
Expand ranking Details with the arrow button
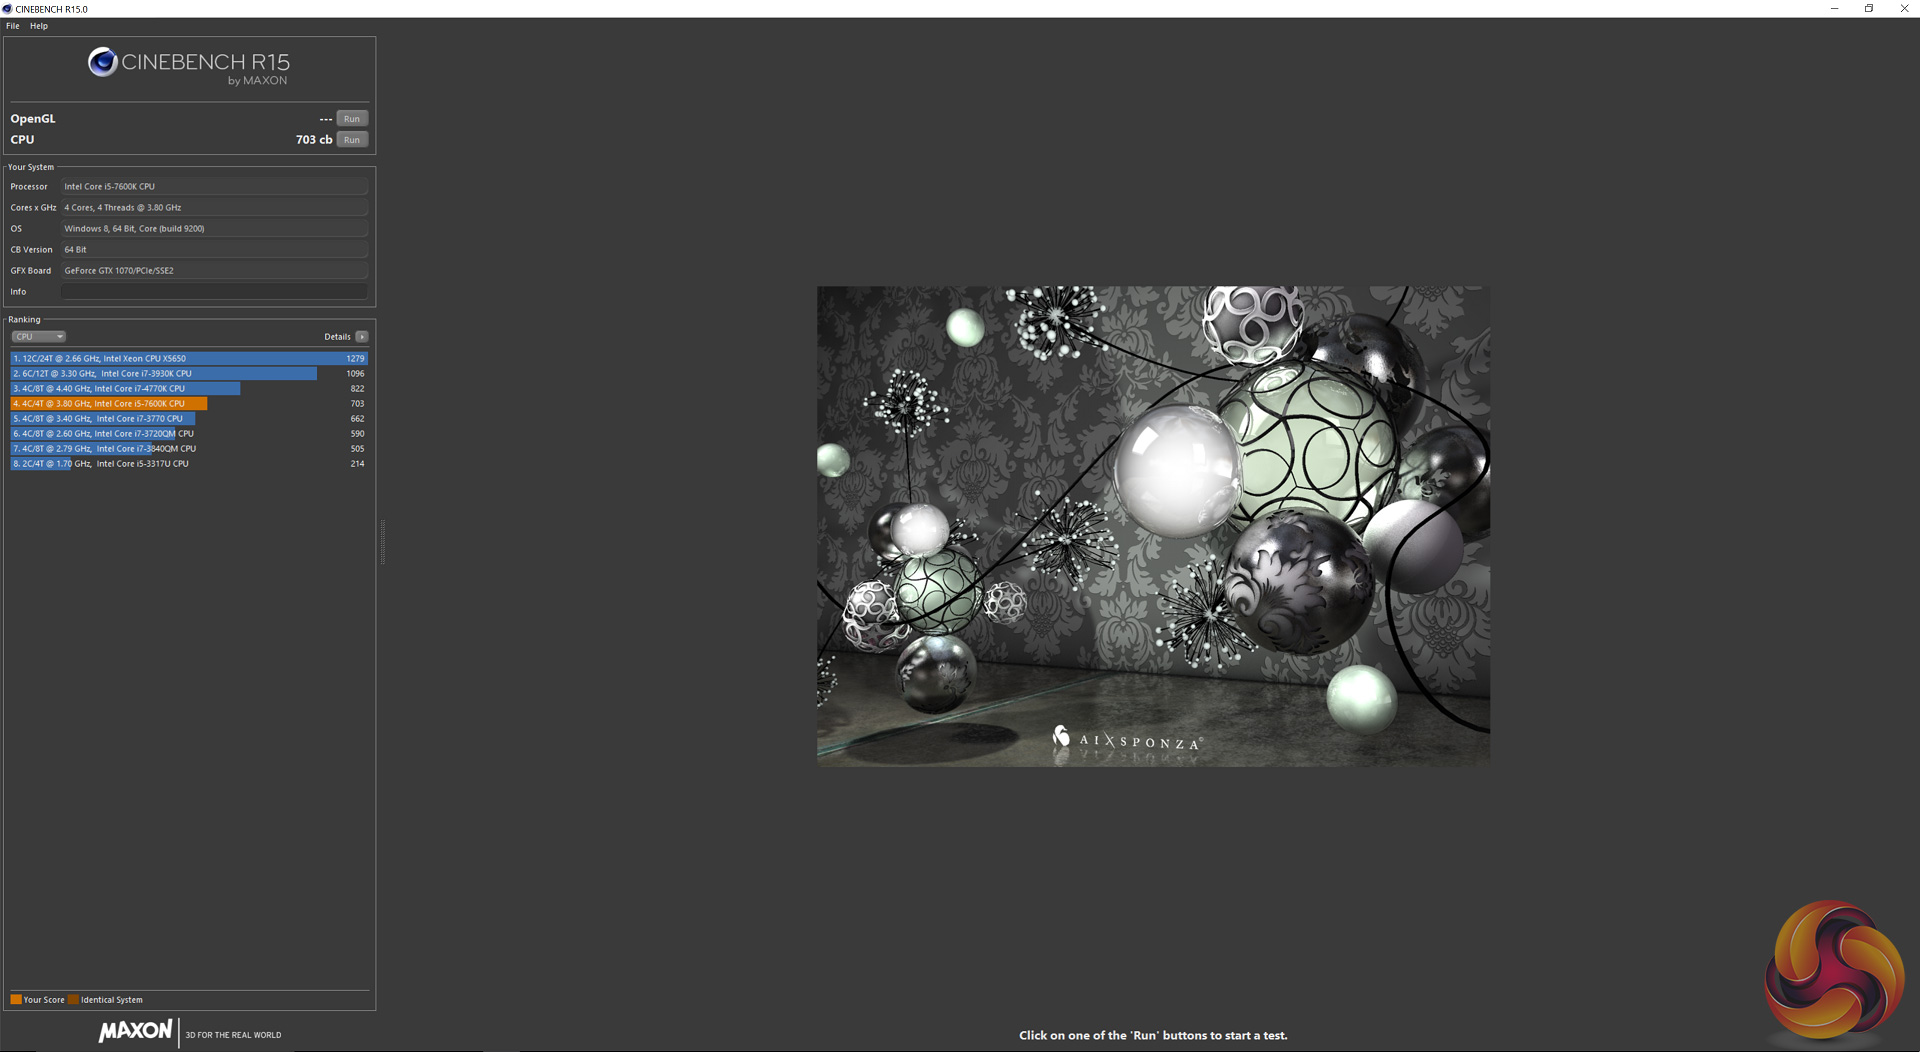[x=362, y=337]
